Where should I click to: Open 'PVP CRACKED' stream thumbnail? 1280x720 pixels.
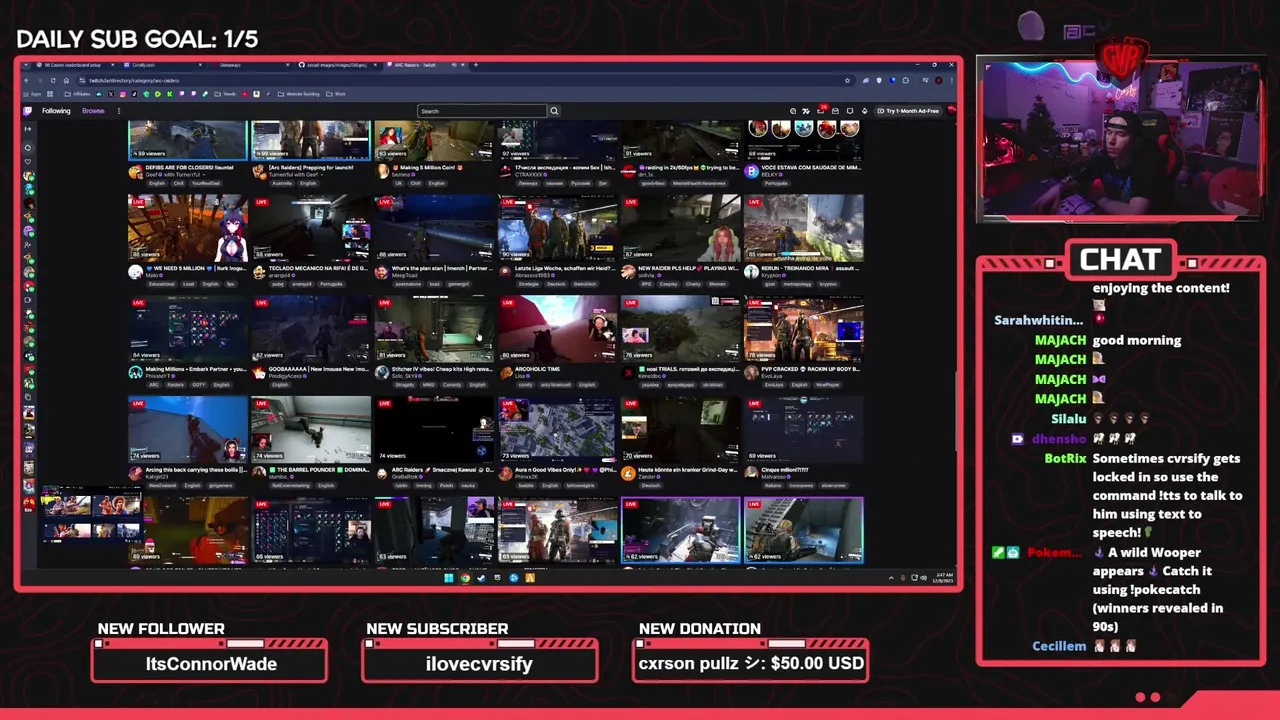[804, 329]
